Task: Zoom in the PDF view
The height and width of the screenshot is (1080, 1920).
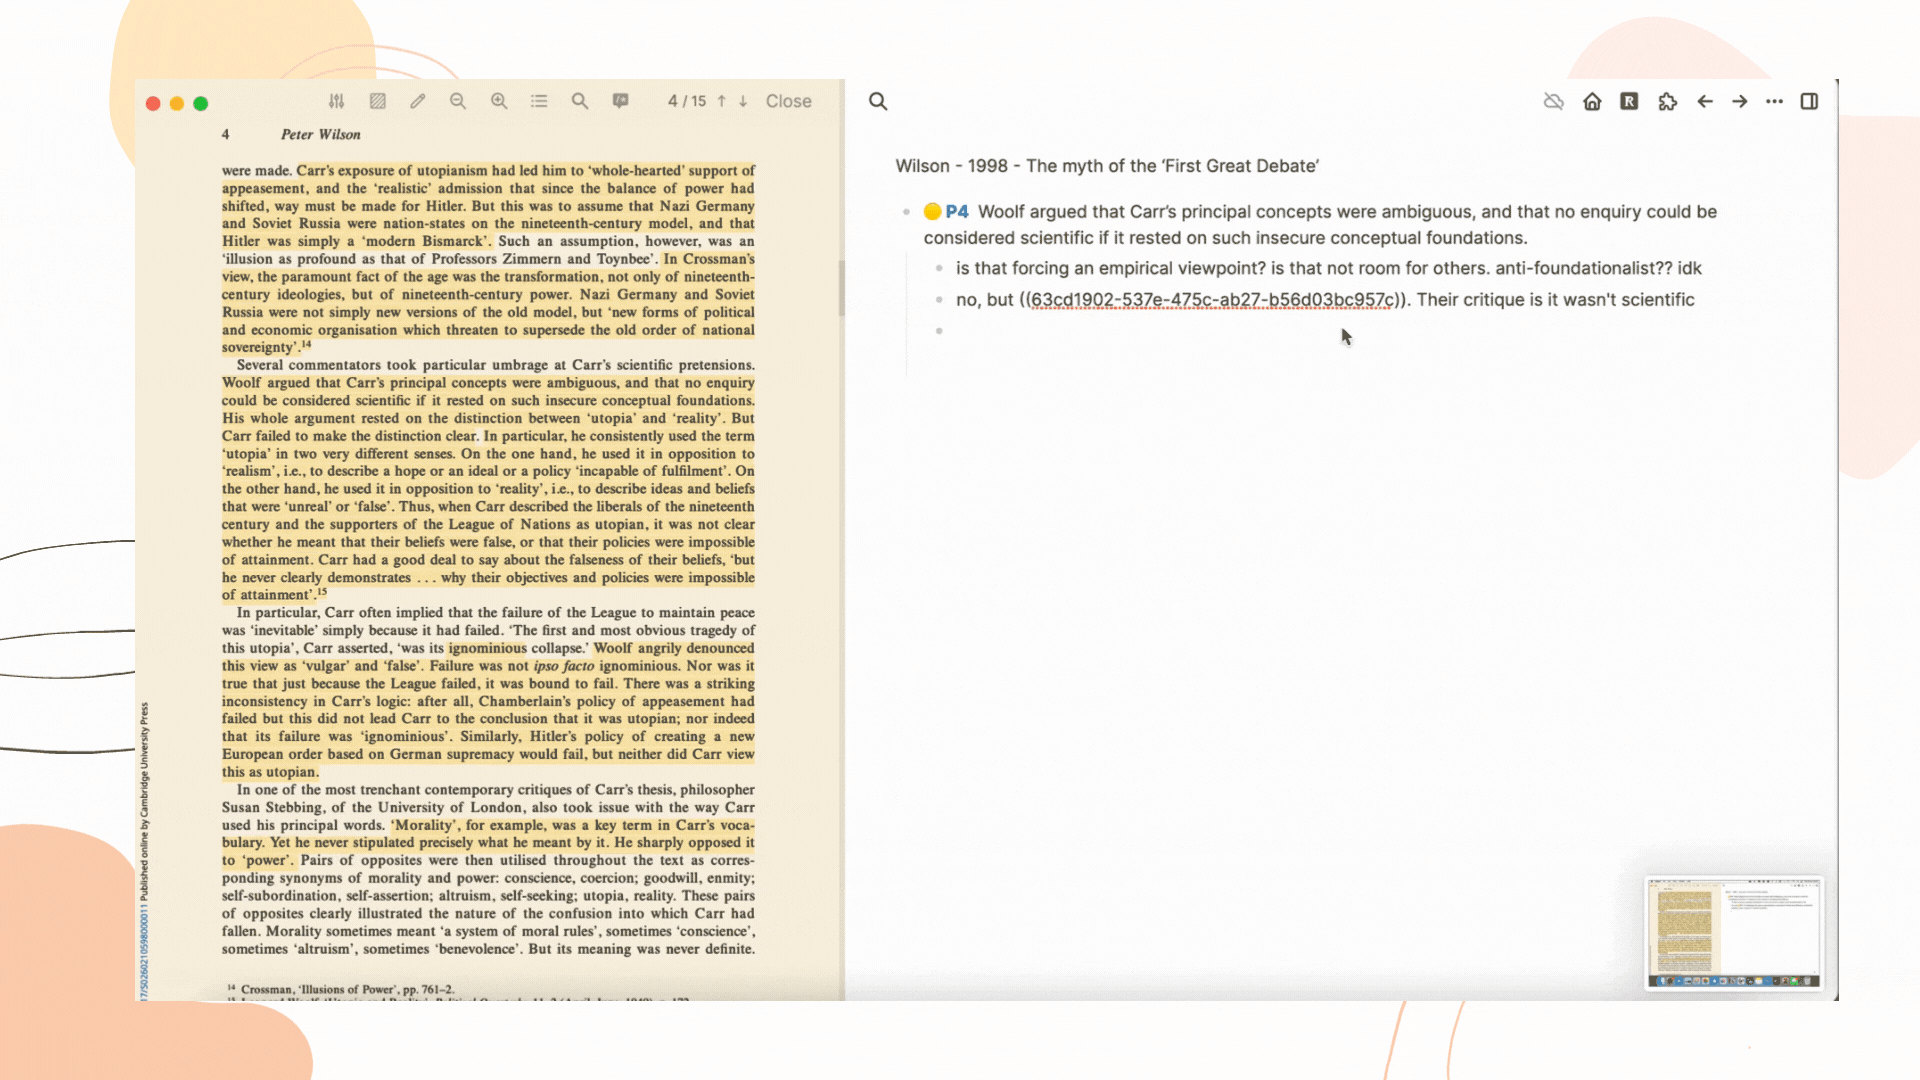Action: point(499,101)
